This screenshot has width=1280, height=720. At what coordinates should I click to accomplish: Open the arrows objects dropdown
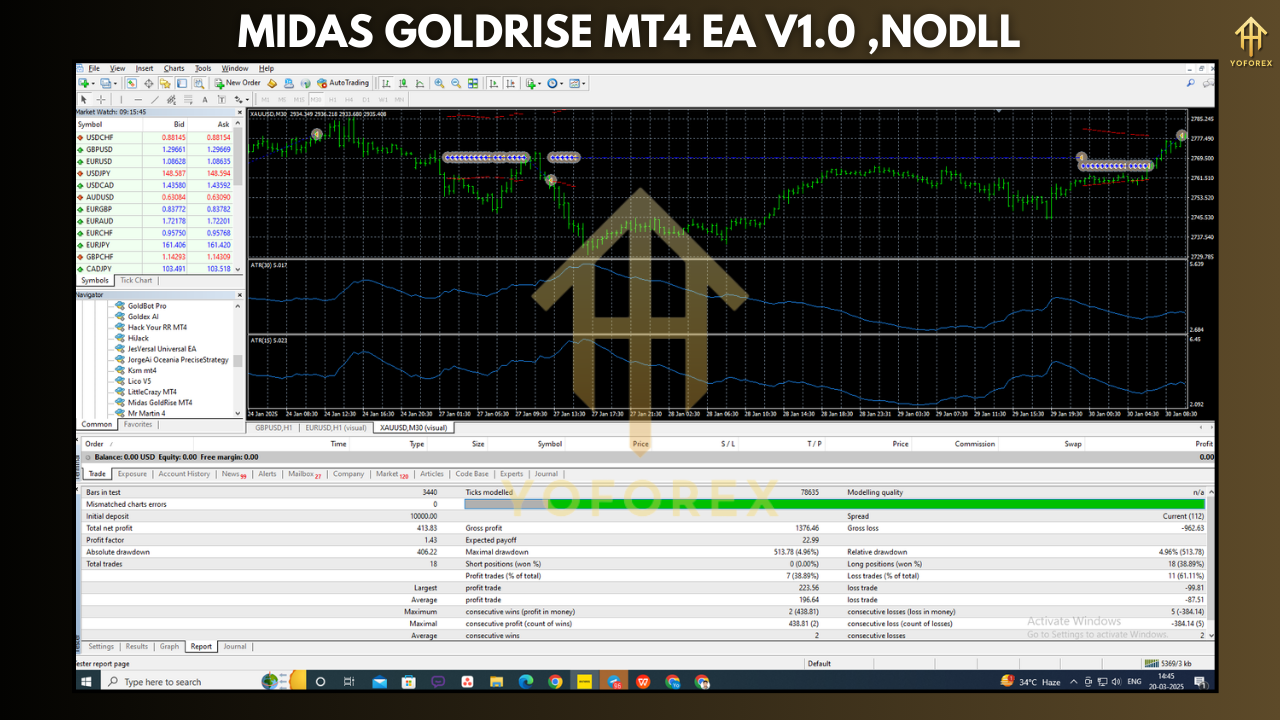[241, 99]
